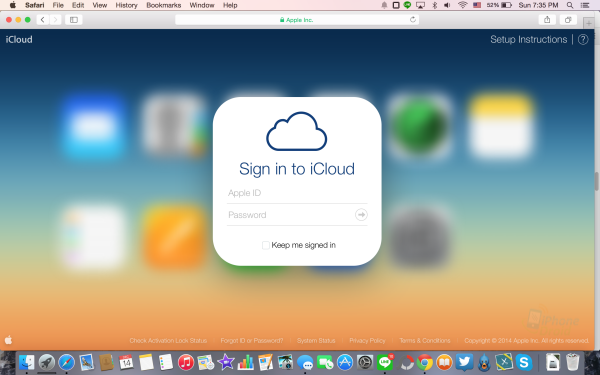Open the System Status link
This screenshot has height=375, width=600.
pyautogui.click(x=316, y=340)
